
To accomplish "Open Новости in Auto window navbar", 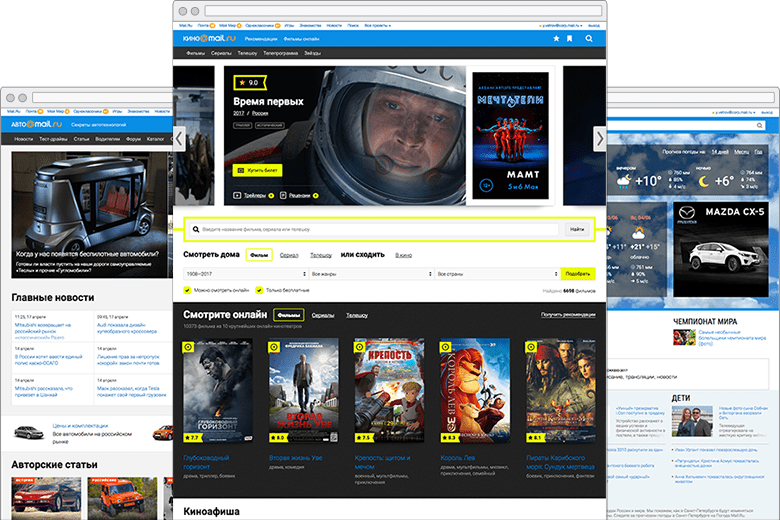I will click(x=23, y=139).
